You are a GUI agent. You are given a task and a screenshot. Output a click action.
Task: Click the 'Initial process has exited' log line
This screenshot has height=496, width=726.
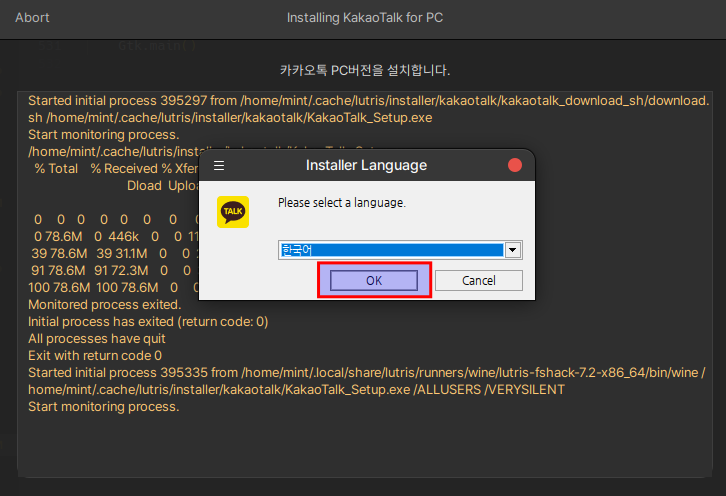coord(148,321)
